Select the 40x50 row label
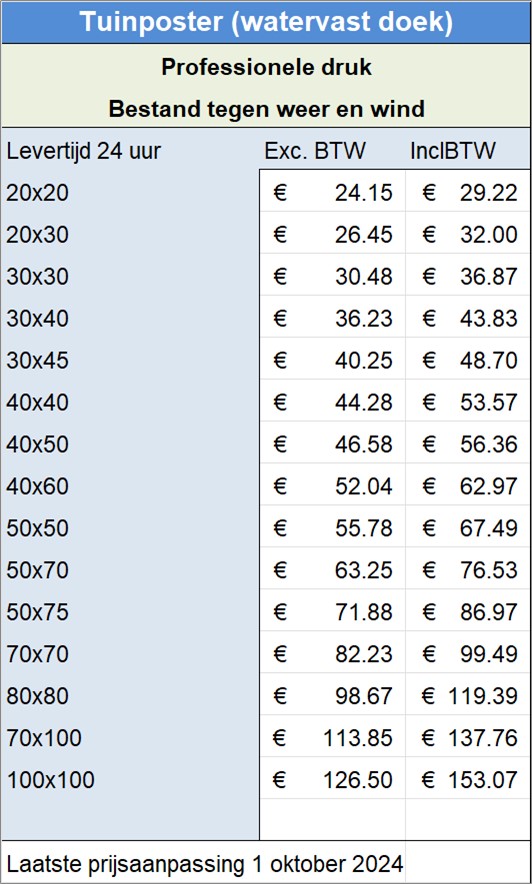This screenshot has width=532, height=884. point(37,444)
